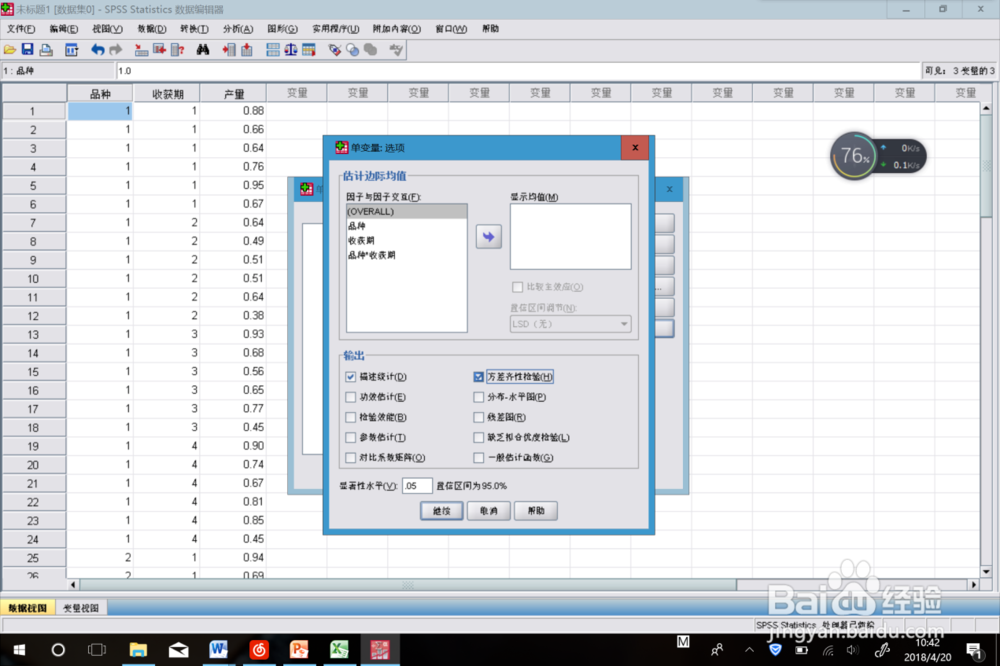Check the 缺乏拟合优度检验(L) checkbox
Screen dimensions: 1000x666
(x=478, y=437)
